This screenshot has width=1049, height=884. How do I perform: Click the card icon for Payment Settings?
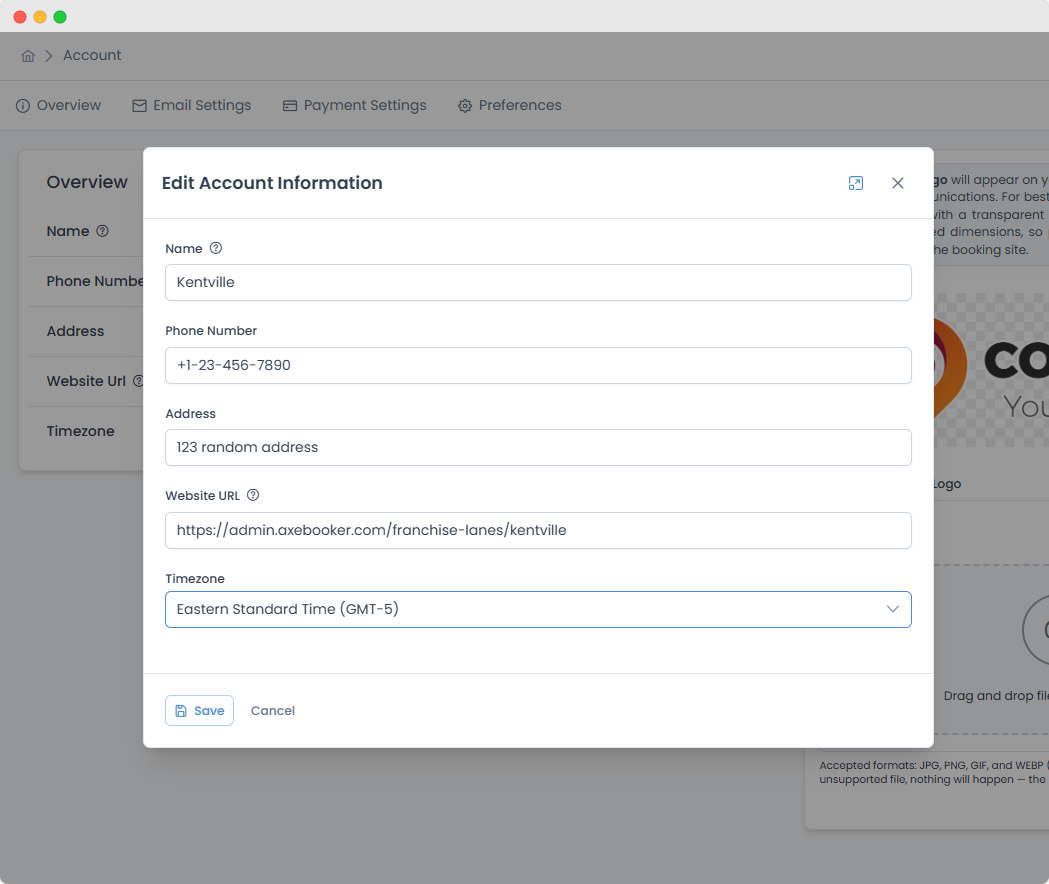(290, 106)
